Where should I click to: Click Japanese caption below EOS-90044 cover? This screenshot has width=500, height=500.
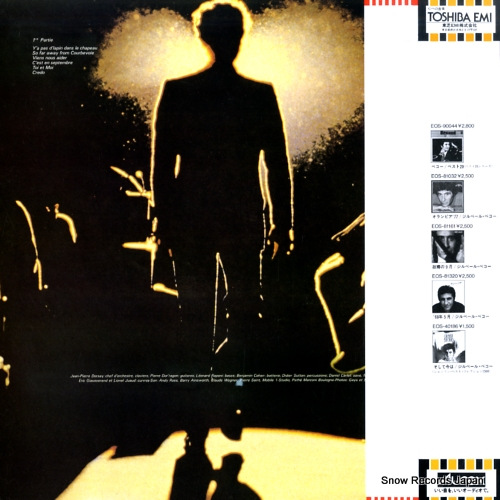click(462, 166)
